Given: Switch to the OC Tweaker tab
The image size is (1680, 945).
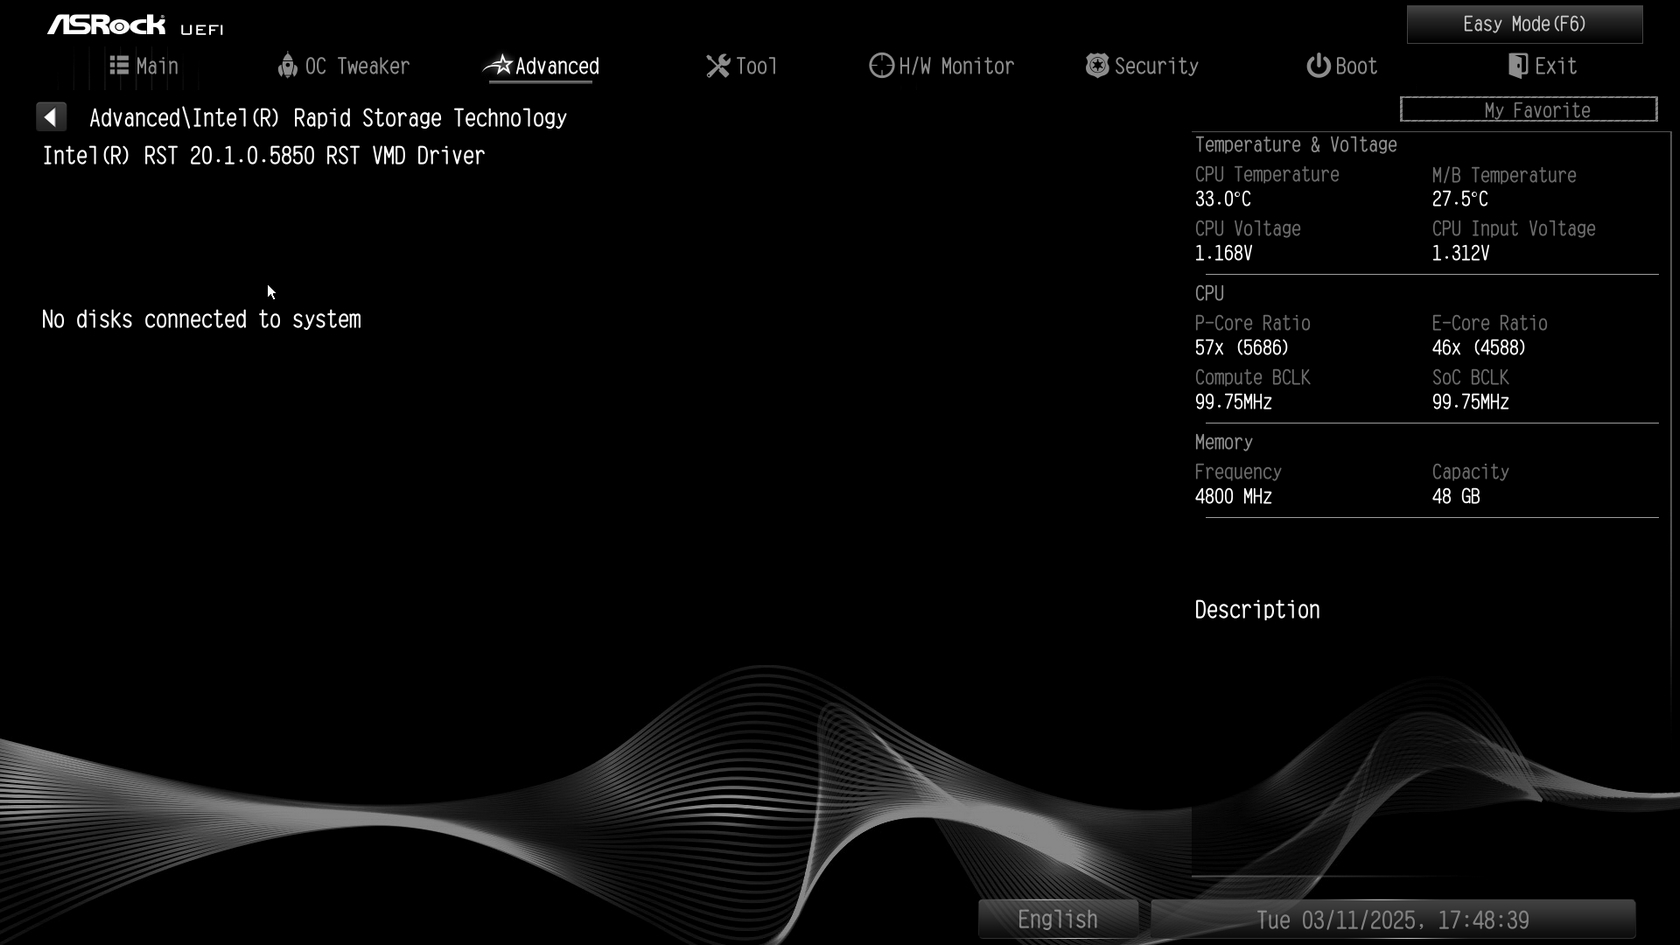Looking at the screenshot, I should pyautogui.click(x=344, y=66).
